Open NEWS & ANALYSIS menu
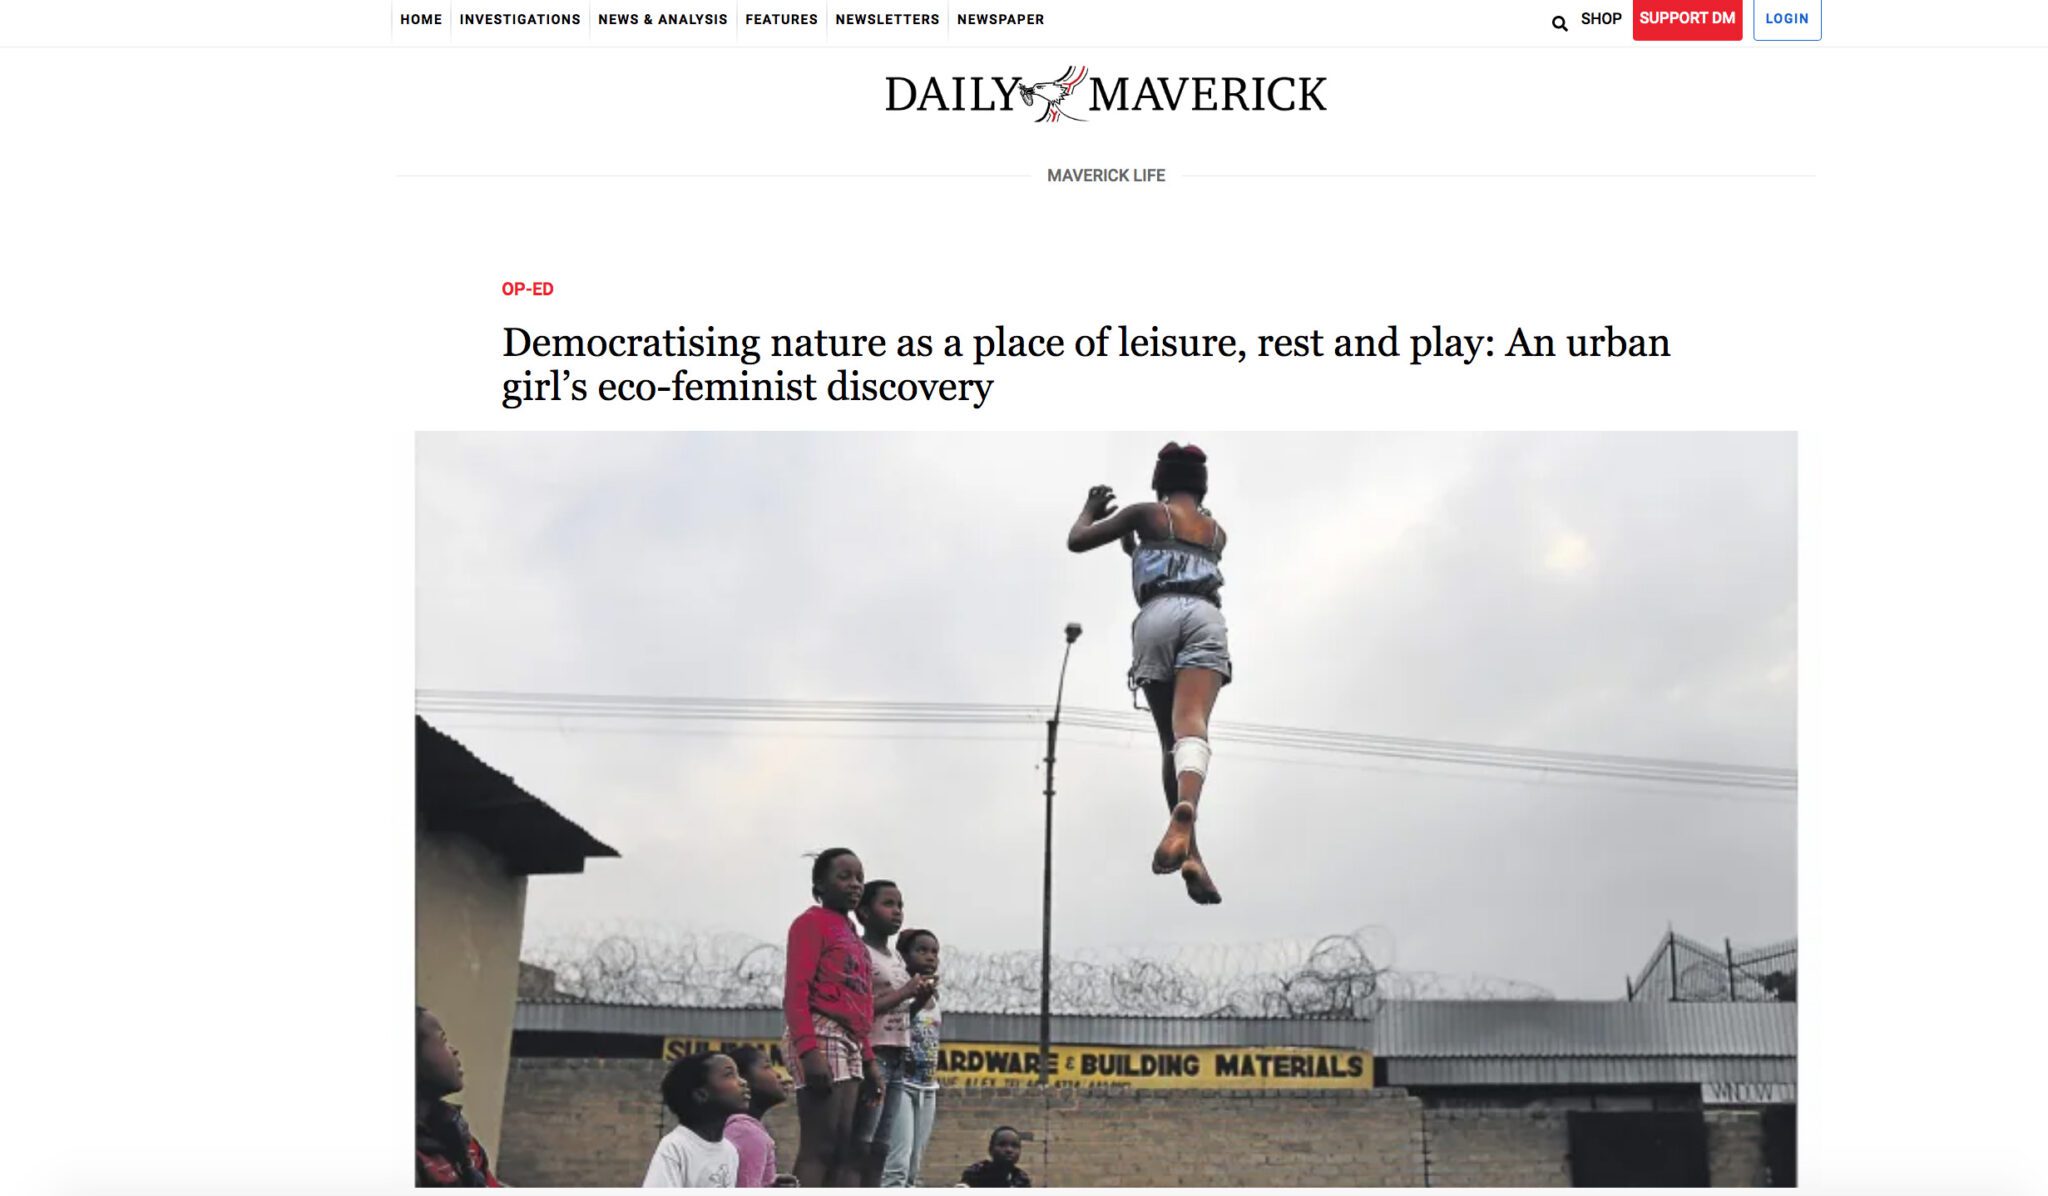The height and width of the screenshot is (1196, 2048). click(663, 19)
